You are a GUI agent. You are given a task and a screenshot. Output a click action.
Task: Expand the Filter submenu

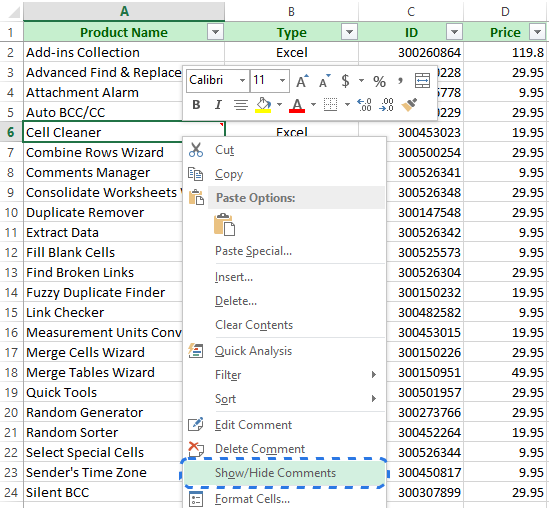pyautogui.click(x=284, y=375)
